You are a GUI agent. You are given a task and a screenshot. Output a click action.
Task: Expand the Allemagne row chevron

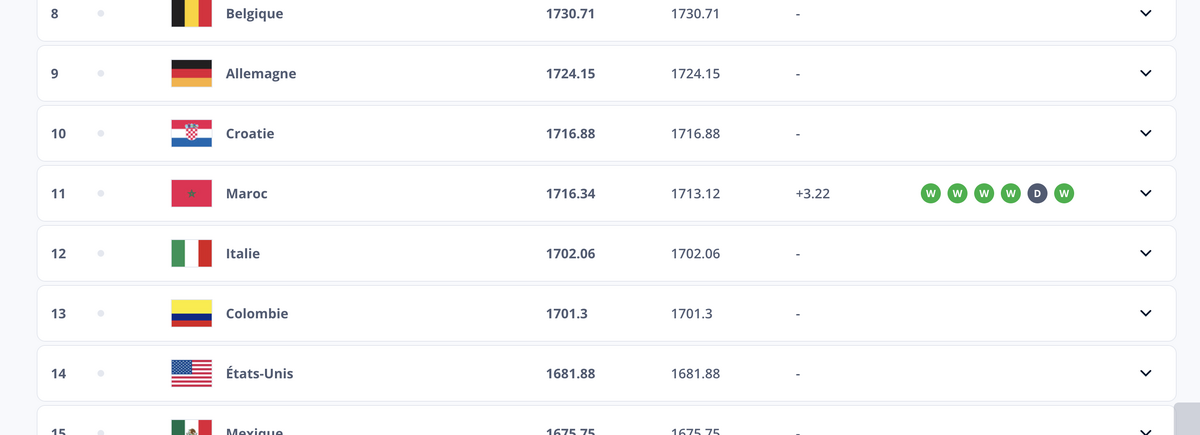point(1146,73)
